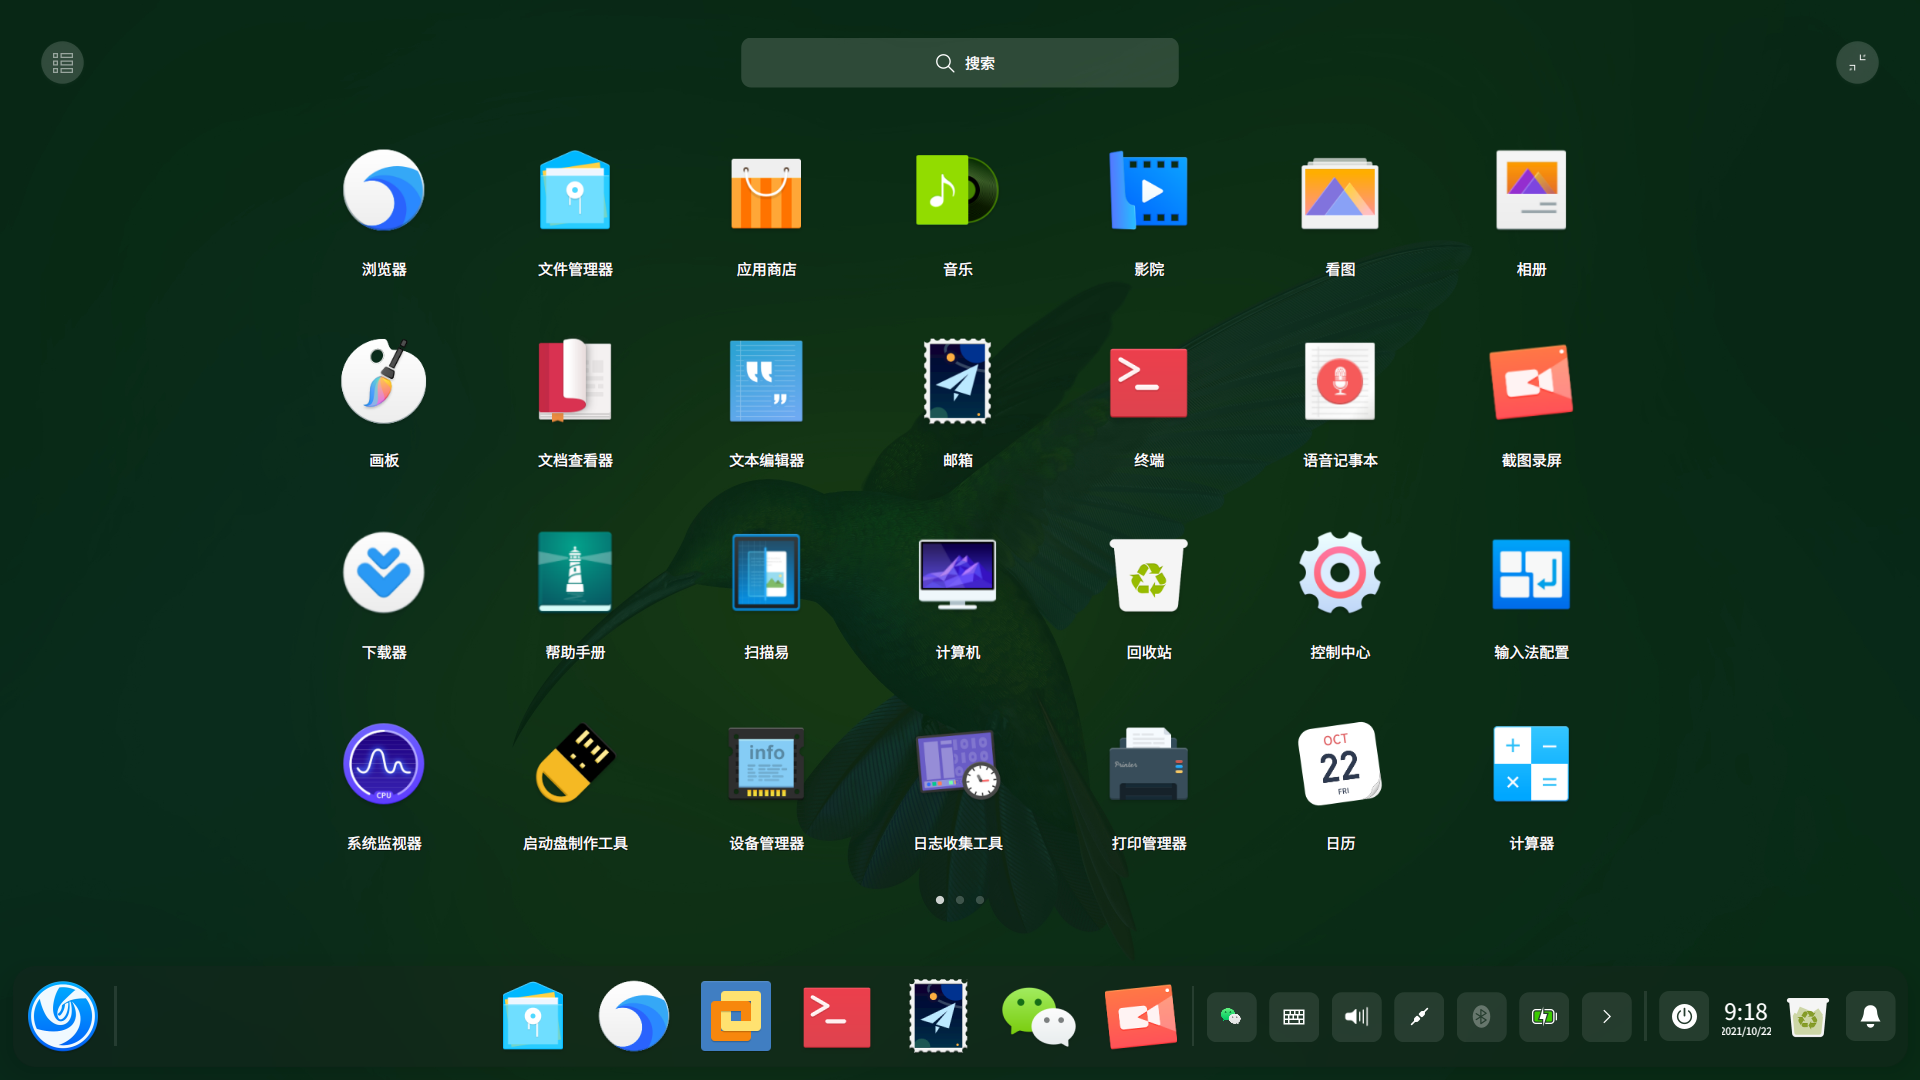The image size is (1920, 1080).
Task: Open volume control in dock tray
Action: click(x=1356, y=1017)
